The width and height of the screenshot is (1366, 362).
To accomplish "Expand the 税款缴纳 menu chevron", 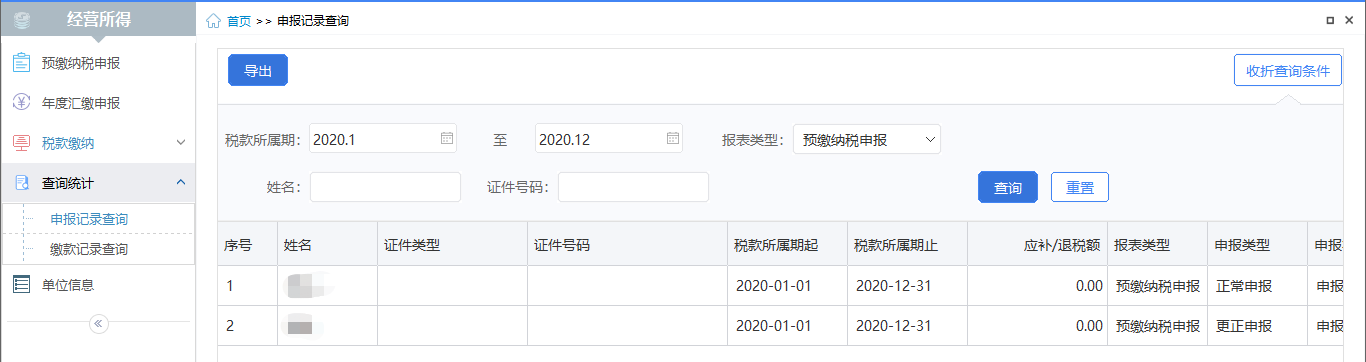I will coord(181,143).
